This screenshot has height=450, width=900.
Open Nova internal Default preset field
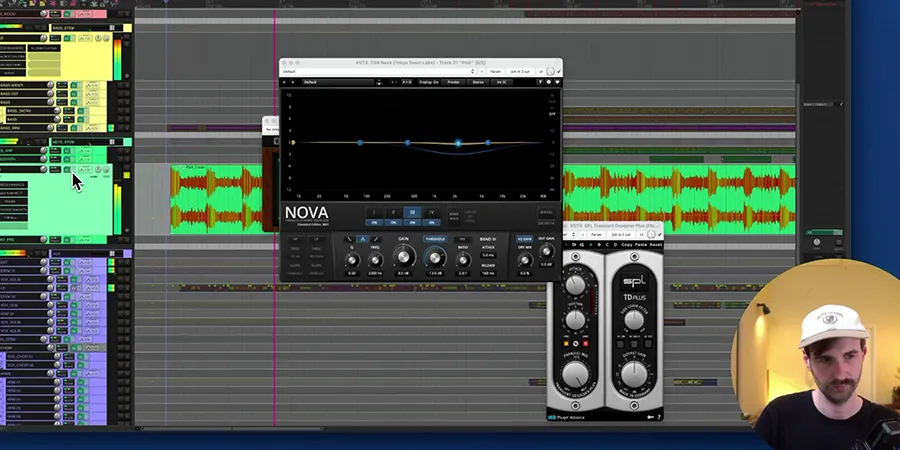click(x=338, y=82)
